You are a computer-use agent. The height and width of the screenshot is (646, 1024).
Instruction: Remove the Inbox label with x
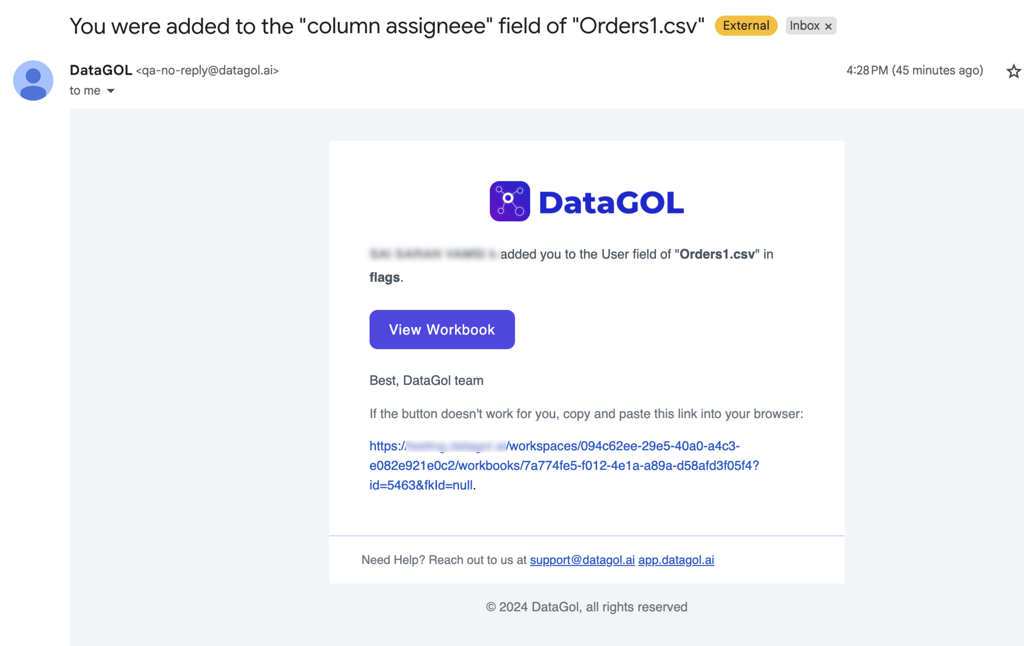[828, 27]
